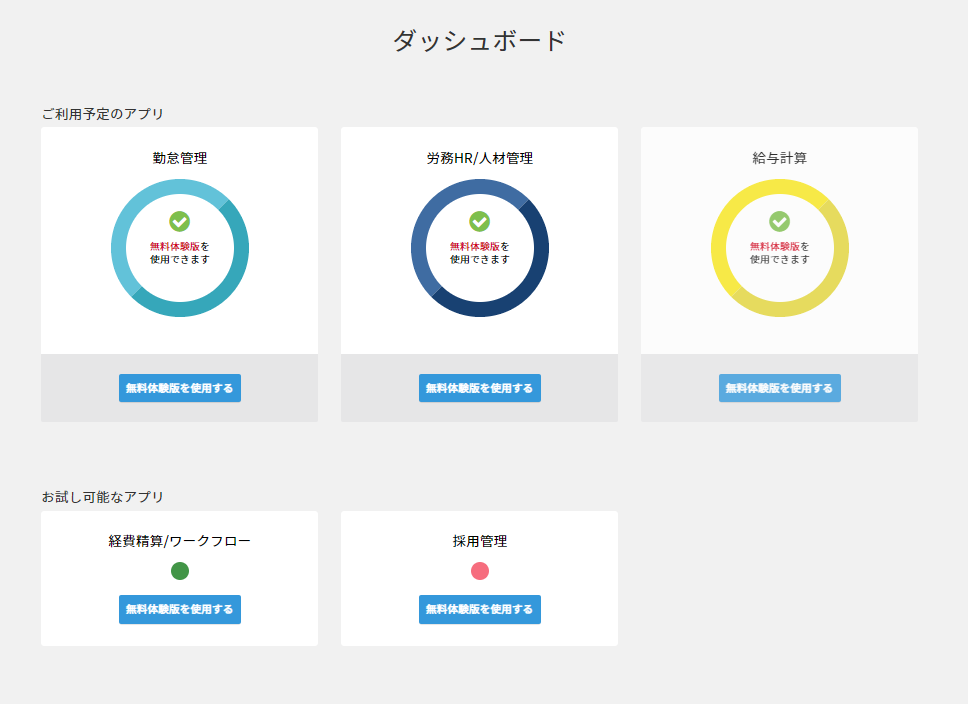Click the green checkmark in the 労務HR/人材管理 card
The height and width of the screenshot is (704, 968).
[x=480, y=221]
